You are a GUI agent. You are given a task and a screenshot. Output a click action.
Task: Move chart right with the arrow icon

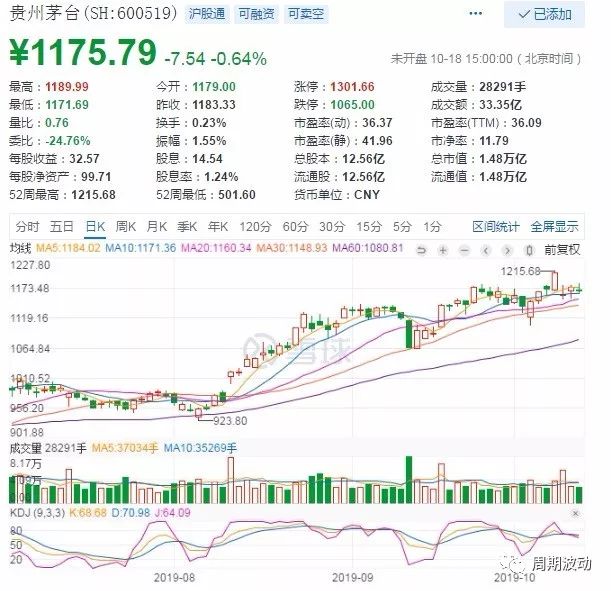507,250
